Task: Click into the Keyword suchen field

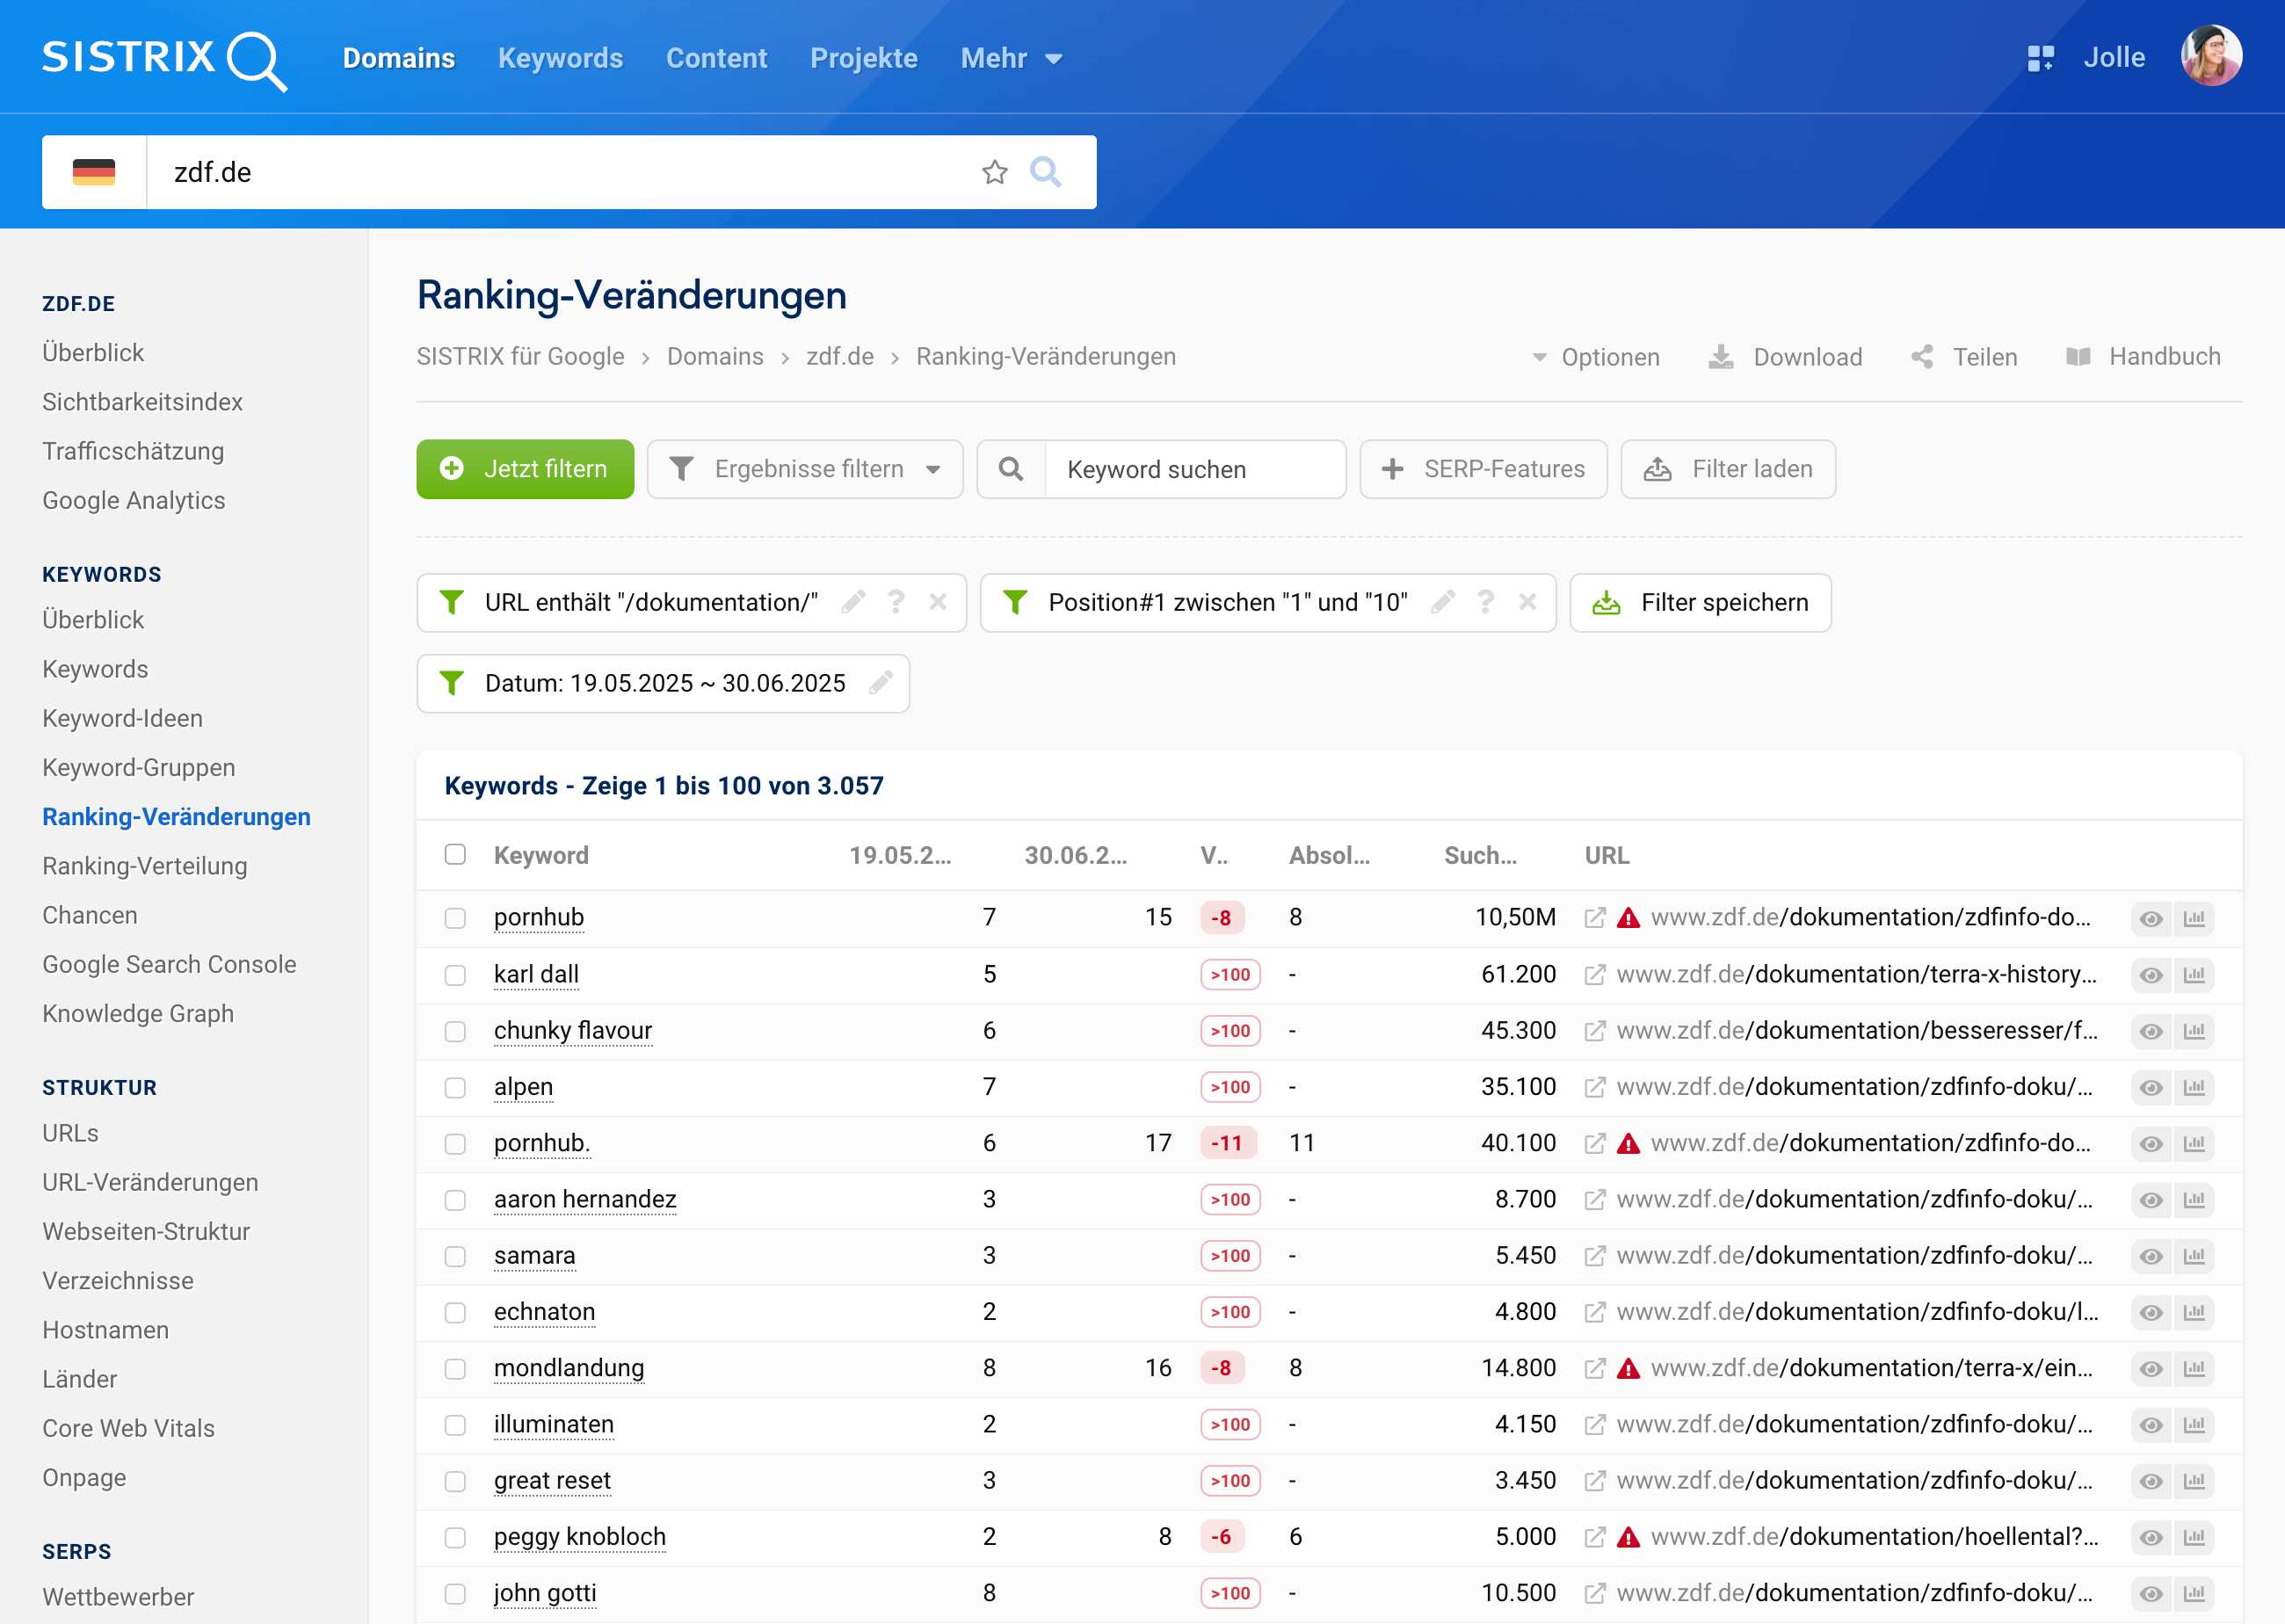Action: (x=1194, y=469)
